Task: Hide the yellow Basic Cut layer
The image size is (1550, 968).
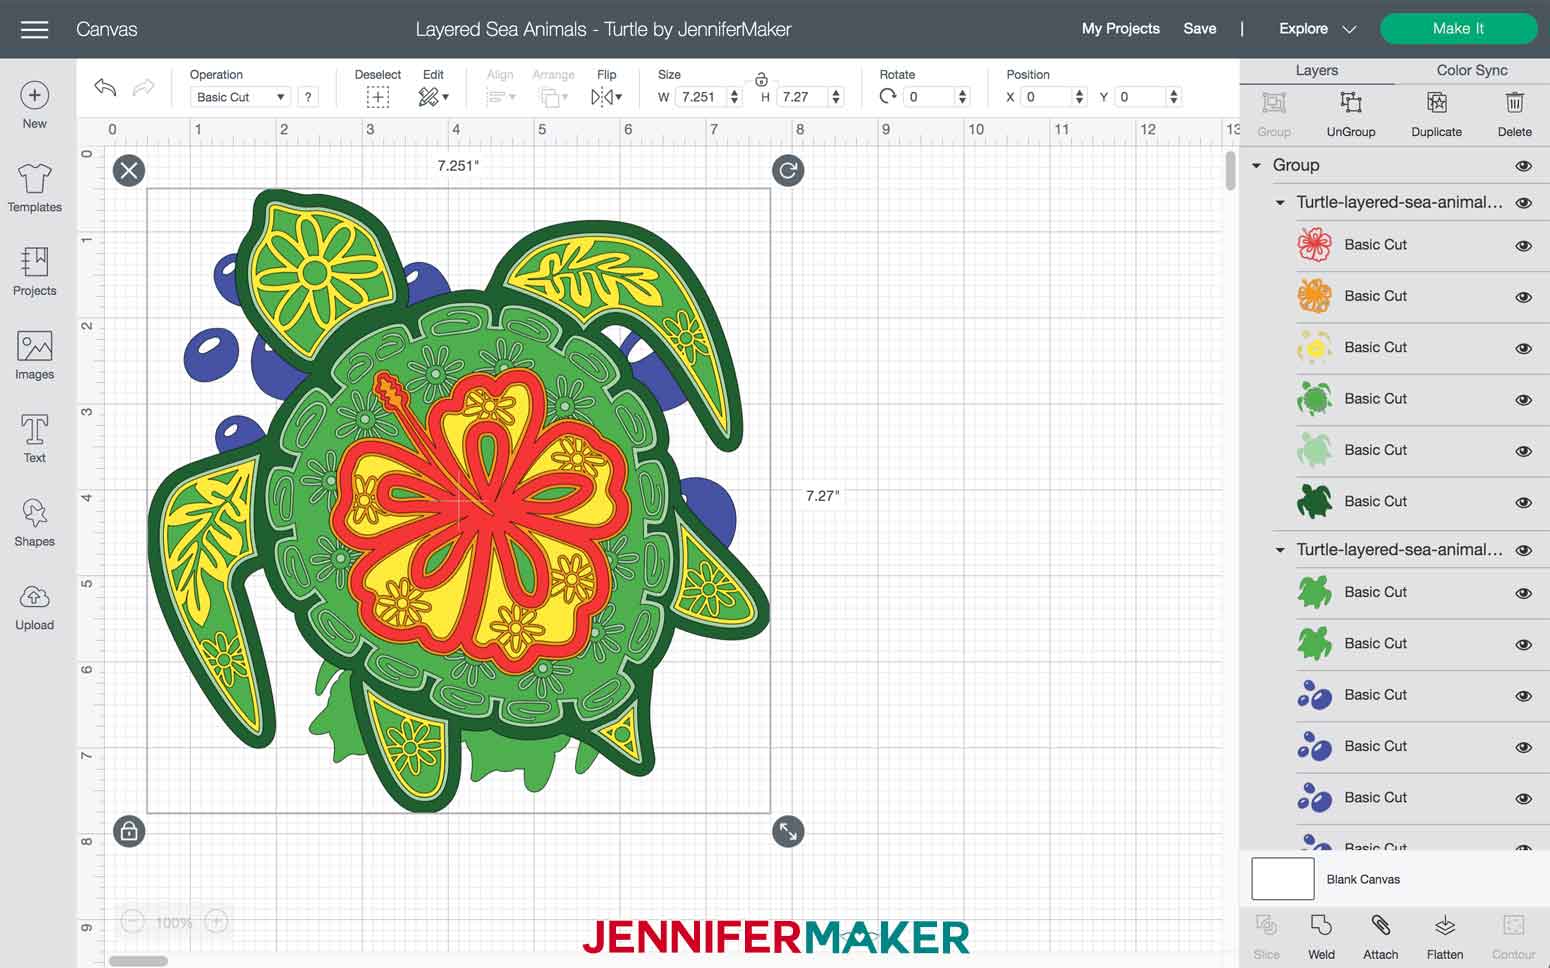Action: point(1523,349)
